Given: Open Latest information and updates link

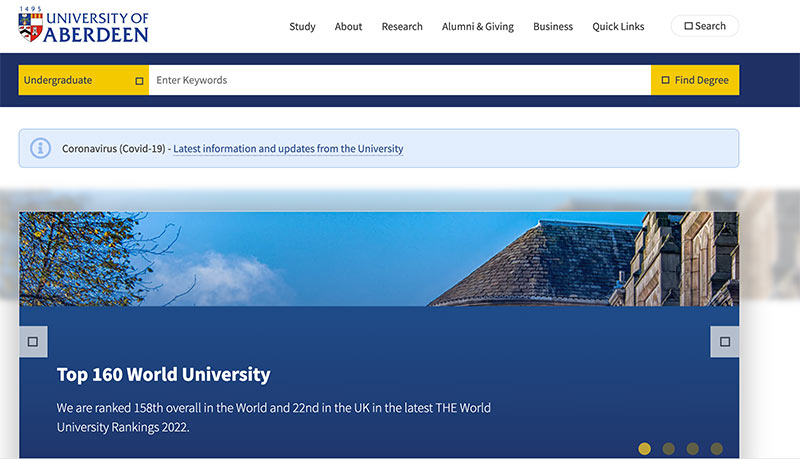Looking at the screenshot, I should point(288,149).
